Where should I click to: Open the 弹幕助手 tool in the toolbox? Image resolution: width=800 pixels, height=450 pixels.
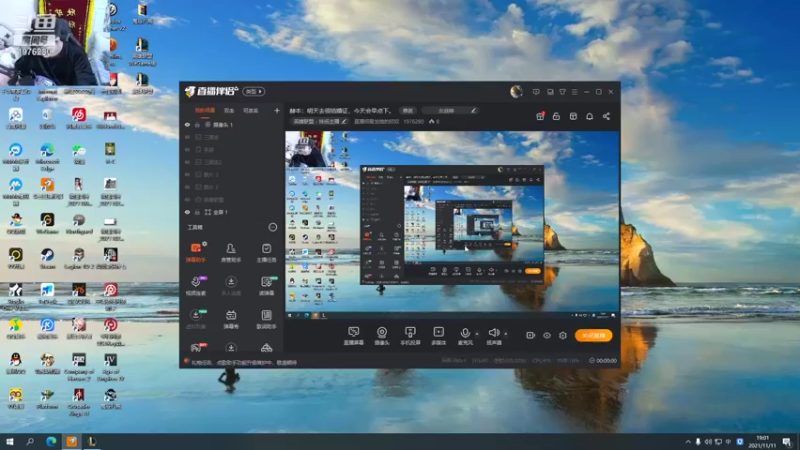click(196, 252)
